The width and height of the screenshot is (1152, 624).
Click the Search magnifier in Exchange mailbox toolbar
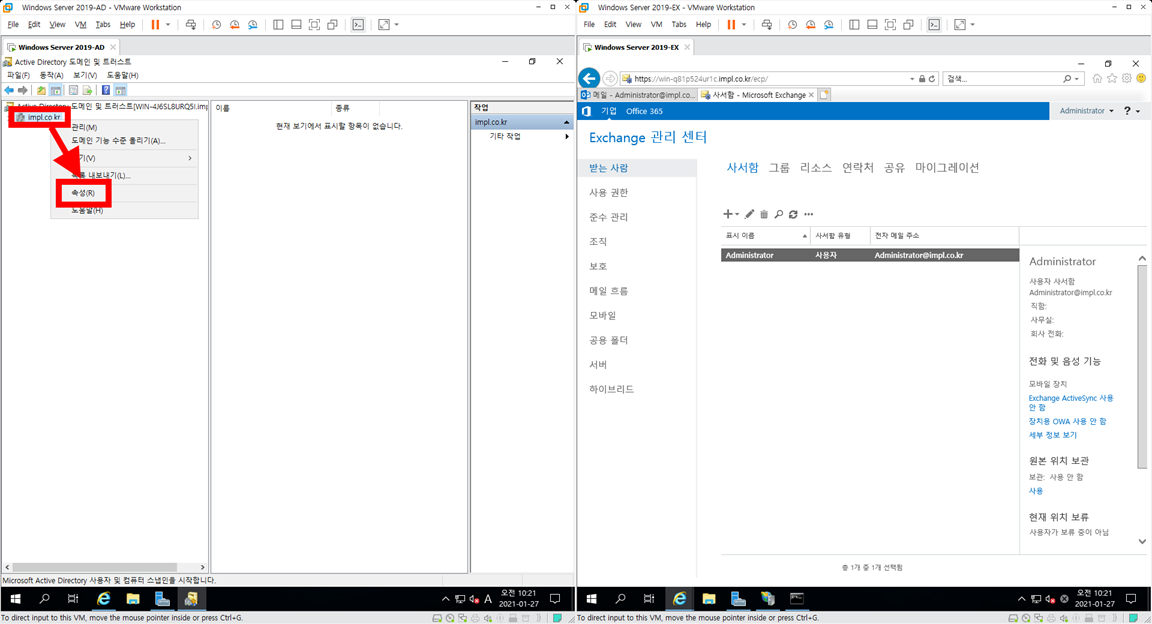coord(779,214)
